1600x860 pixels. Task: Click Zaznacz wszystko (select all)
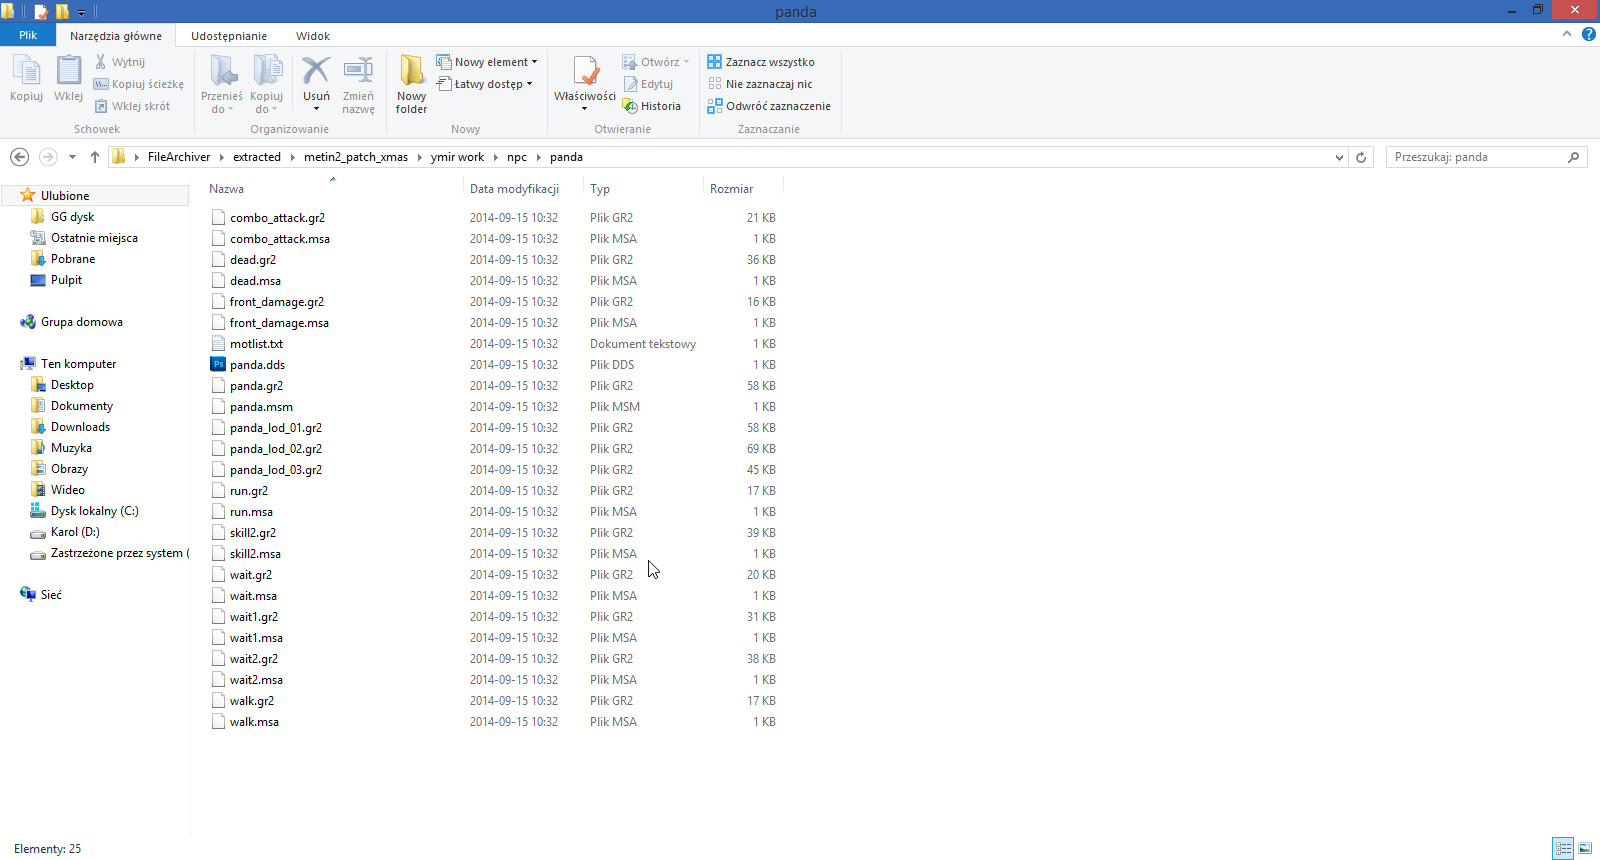pyautogui.click(x=761, y=62)
